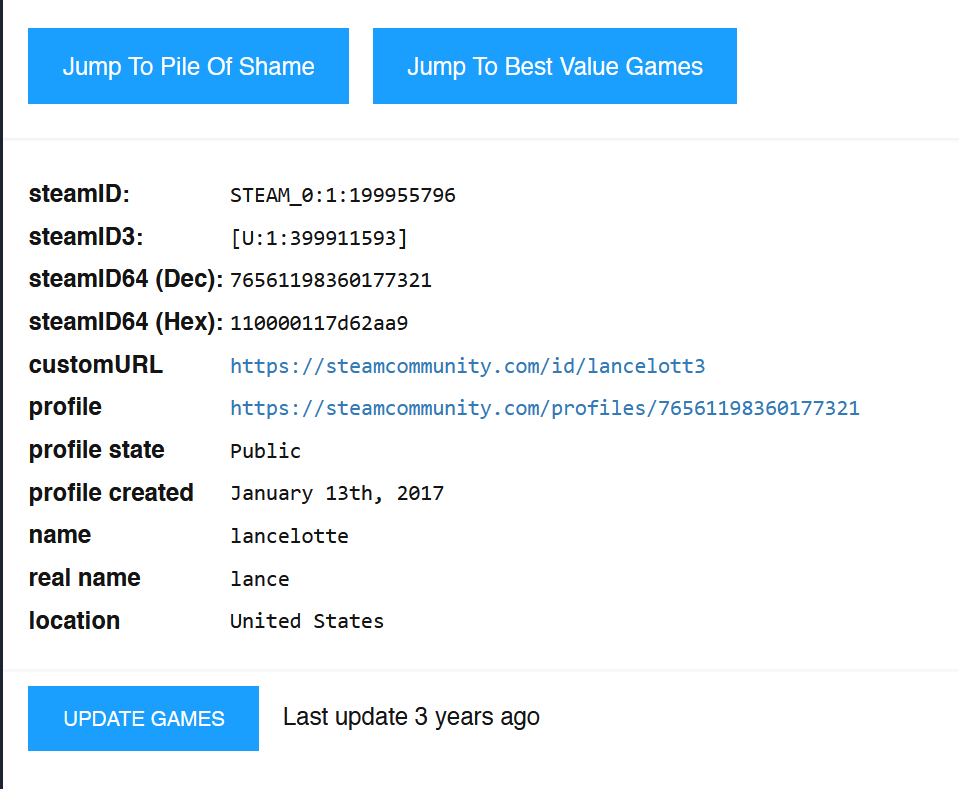The height and width of the screenshot is (789, 959).
Task: Click the real name value lance
Action: pos(259,579)
